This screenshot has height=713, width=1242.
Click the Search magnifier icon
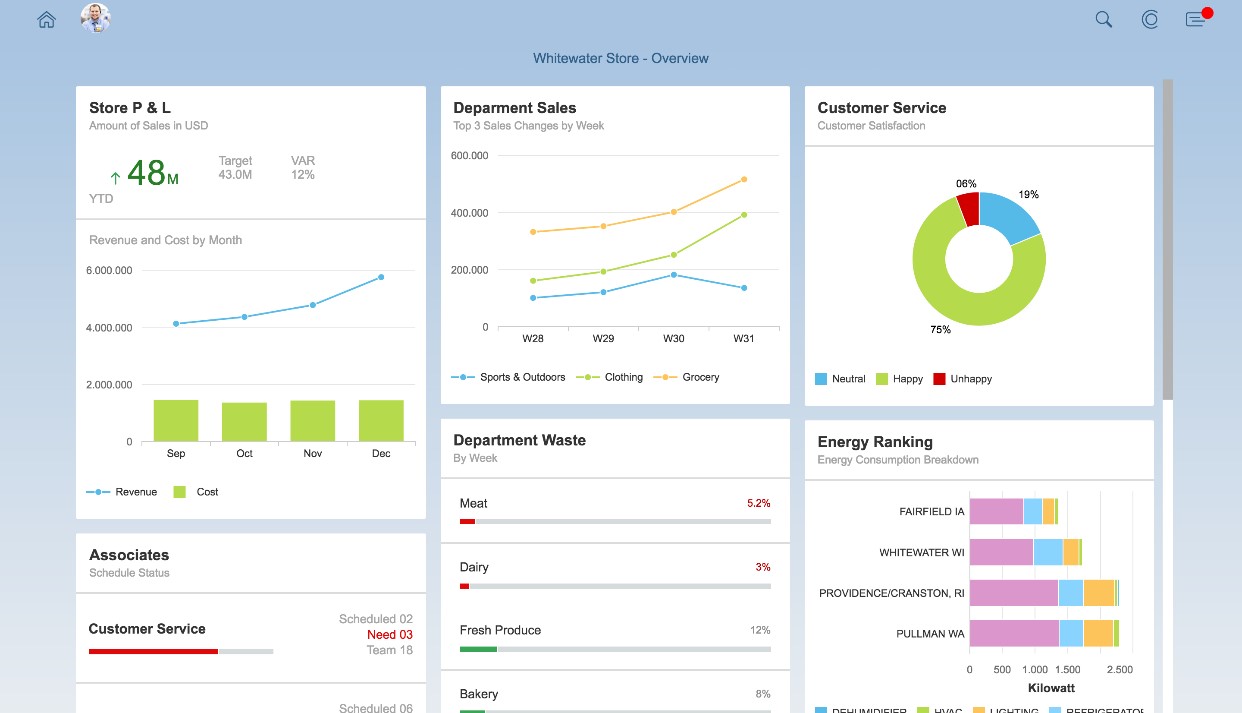click(x=1103, y=20)
